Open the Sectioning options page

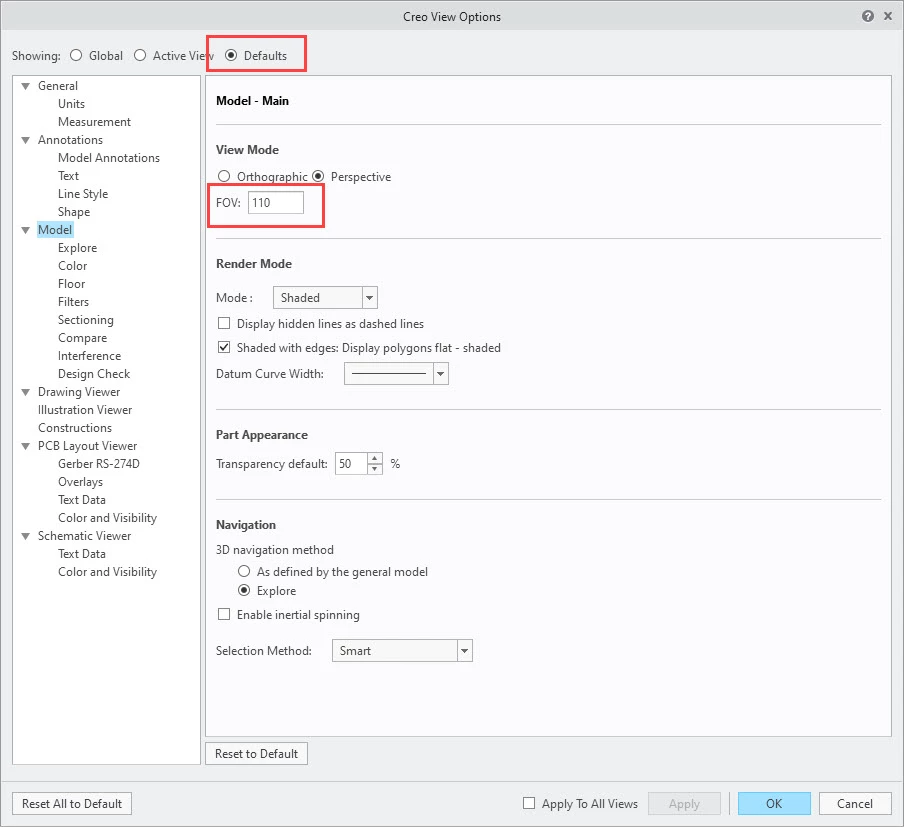pos(86,319)
